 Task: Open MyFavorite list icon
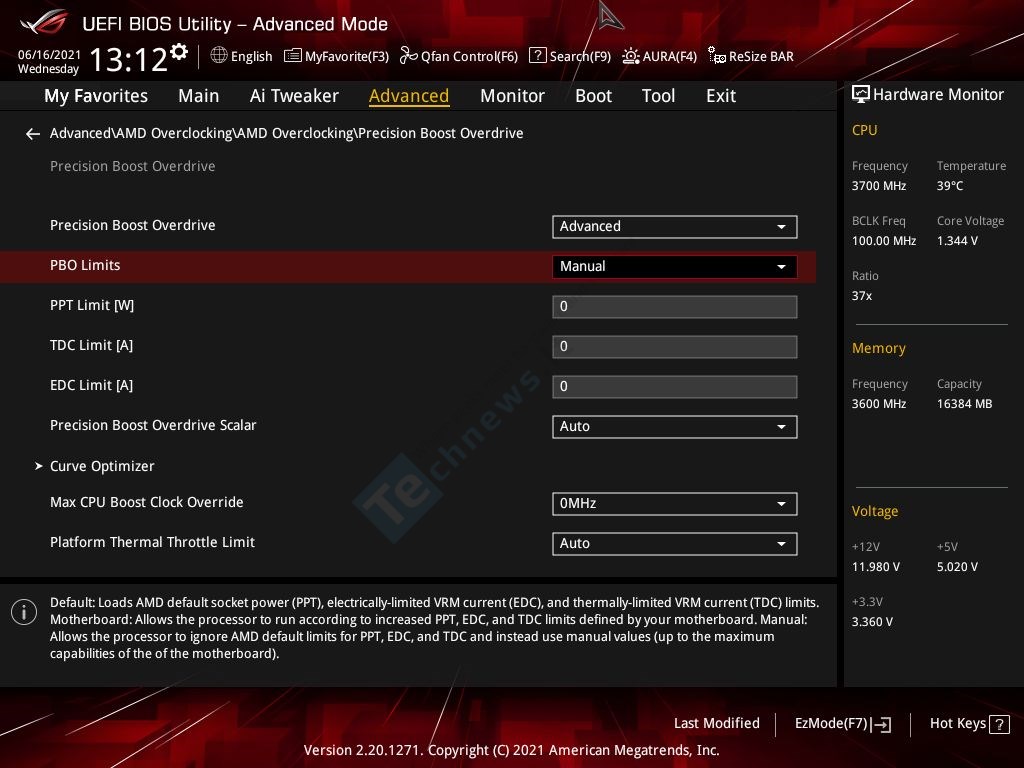pos(293,56)
